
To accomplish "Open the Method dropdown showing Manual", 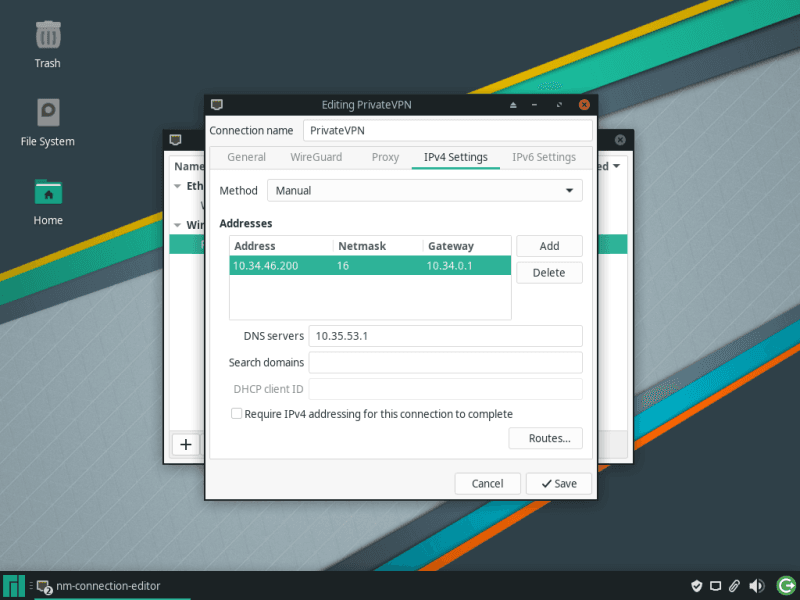I will click(x=425, y=190).
